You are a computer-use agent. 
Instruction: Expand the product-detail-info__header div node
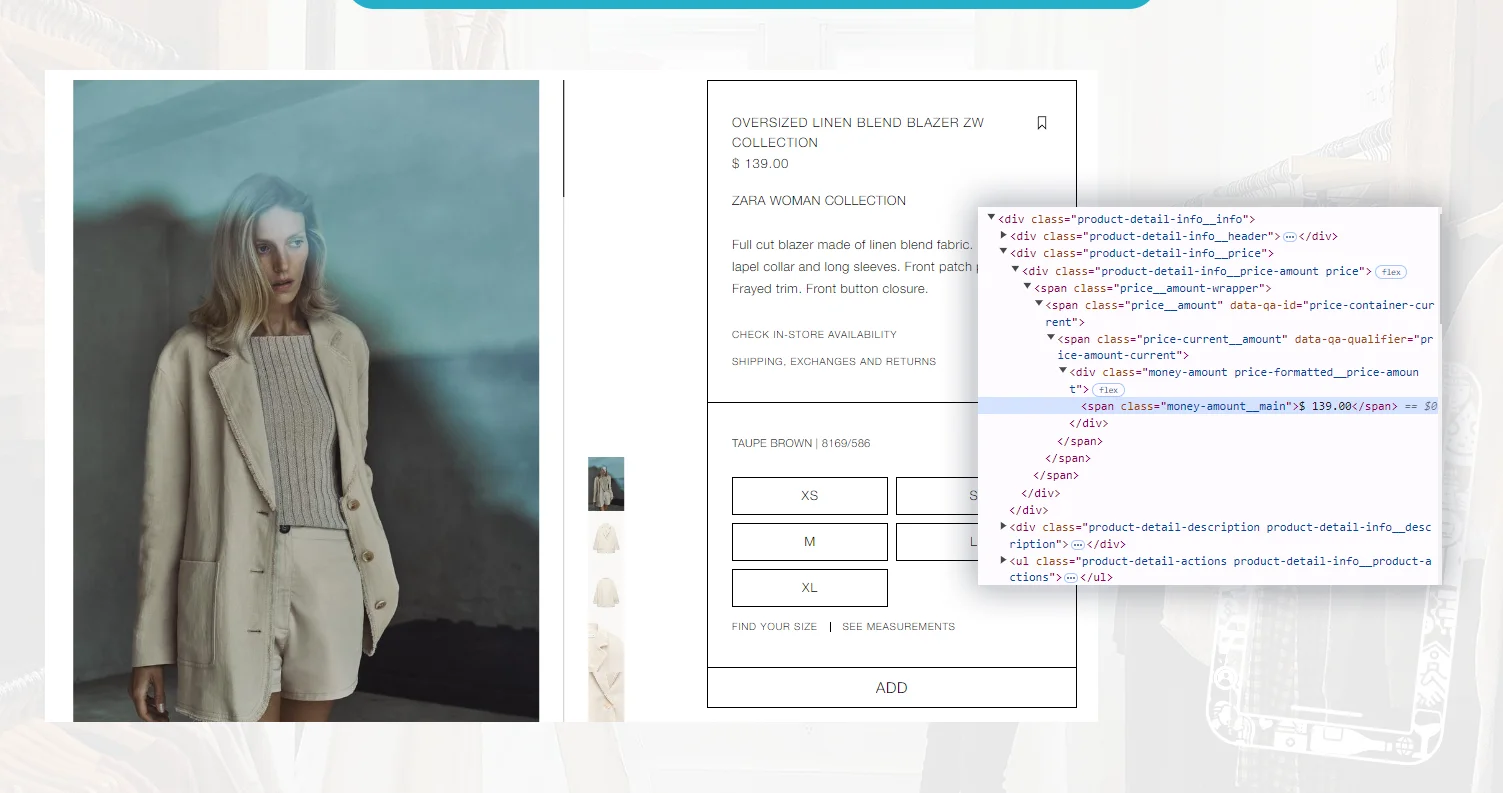1003,235
